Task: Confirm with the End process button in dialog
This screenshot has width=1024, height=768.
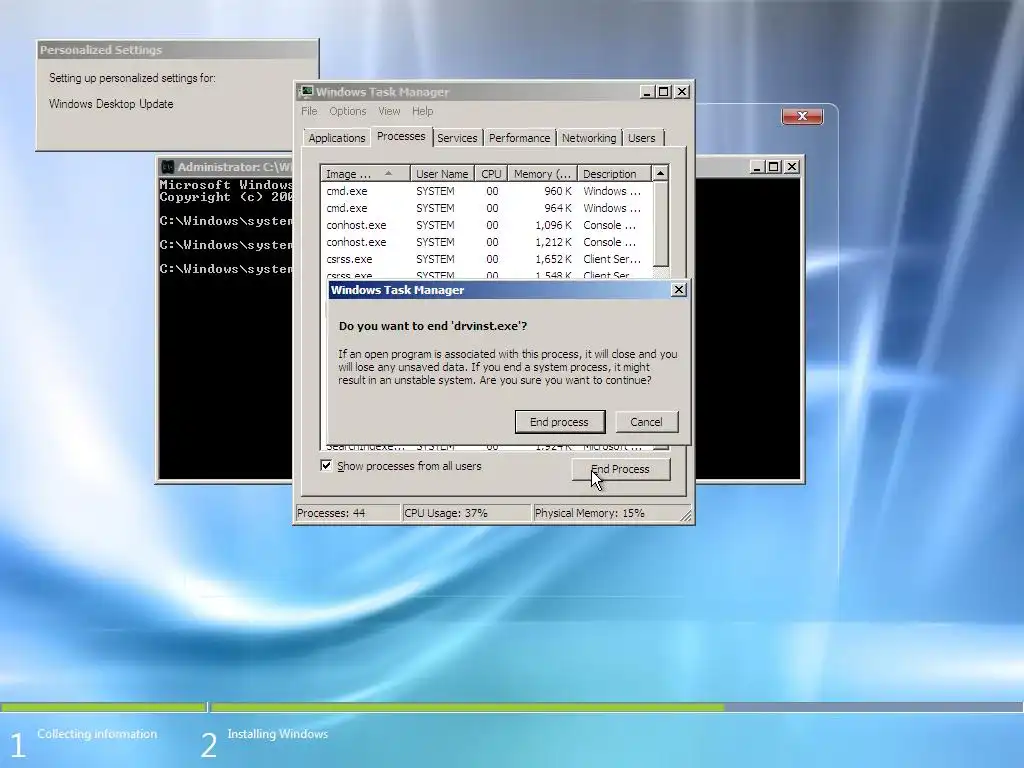Action: point(560,422)
